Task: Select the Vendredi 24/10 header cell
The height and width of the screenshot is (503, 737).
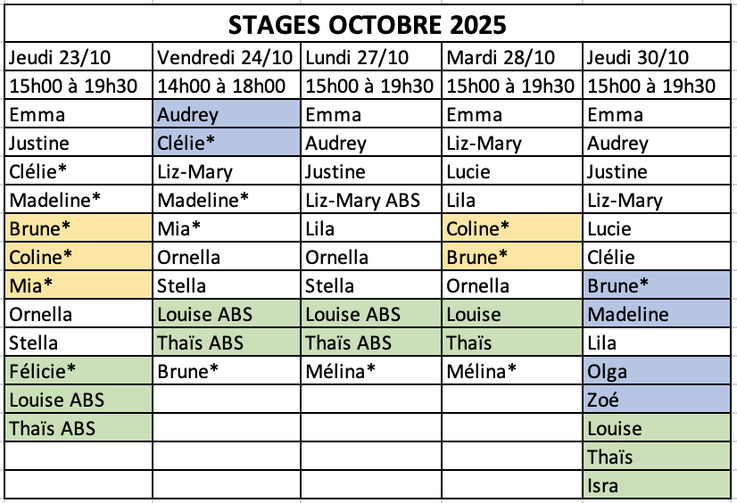Action: pyautogui.click(x=227, y=56)
